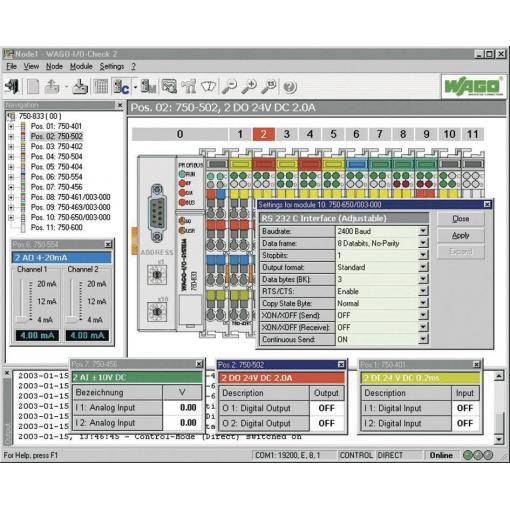
Task: Click the zoom in magnifier icon
Action: point(249,87)
